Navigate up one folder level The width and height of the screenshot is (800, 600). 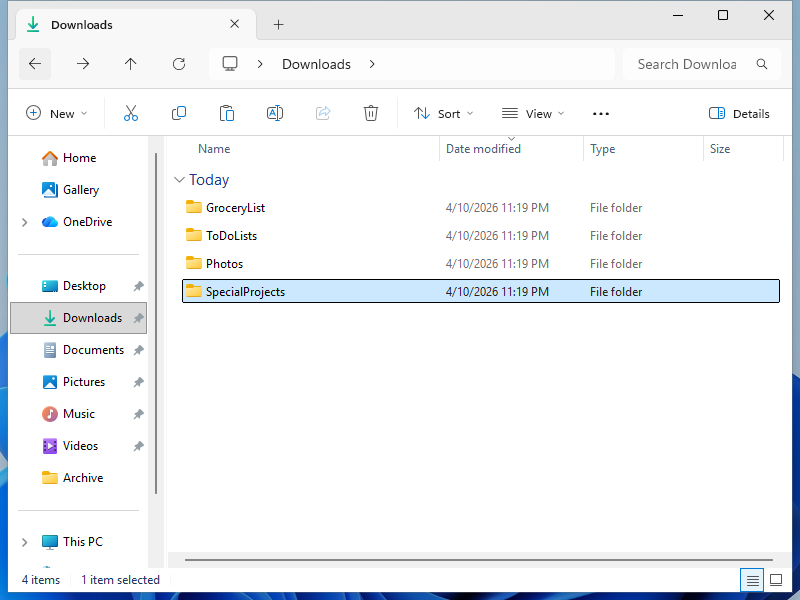click(131, 64)
